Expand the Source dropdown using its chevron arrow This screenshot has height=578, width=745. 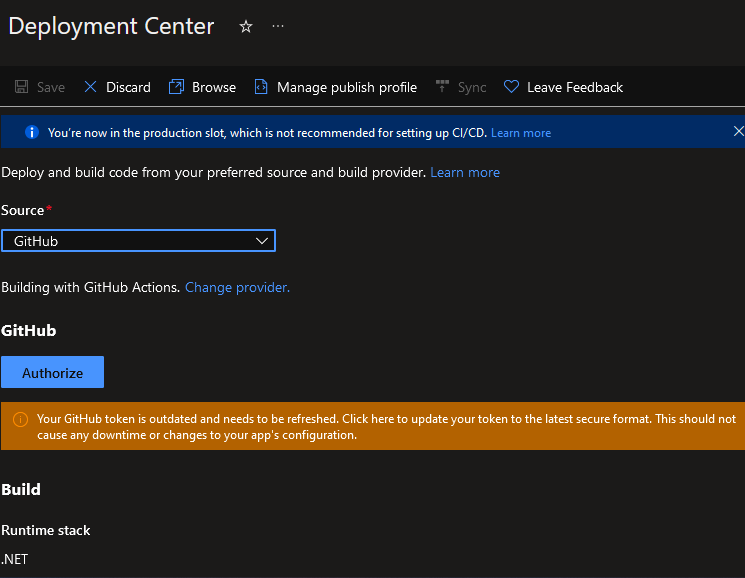[x=262, y=241]
